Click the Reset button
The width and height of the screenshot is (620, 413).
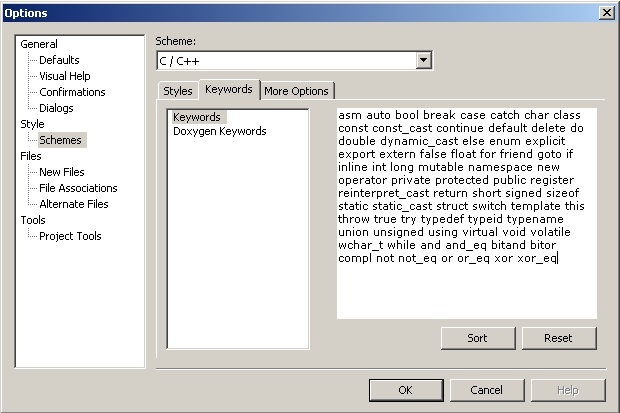558,338
